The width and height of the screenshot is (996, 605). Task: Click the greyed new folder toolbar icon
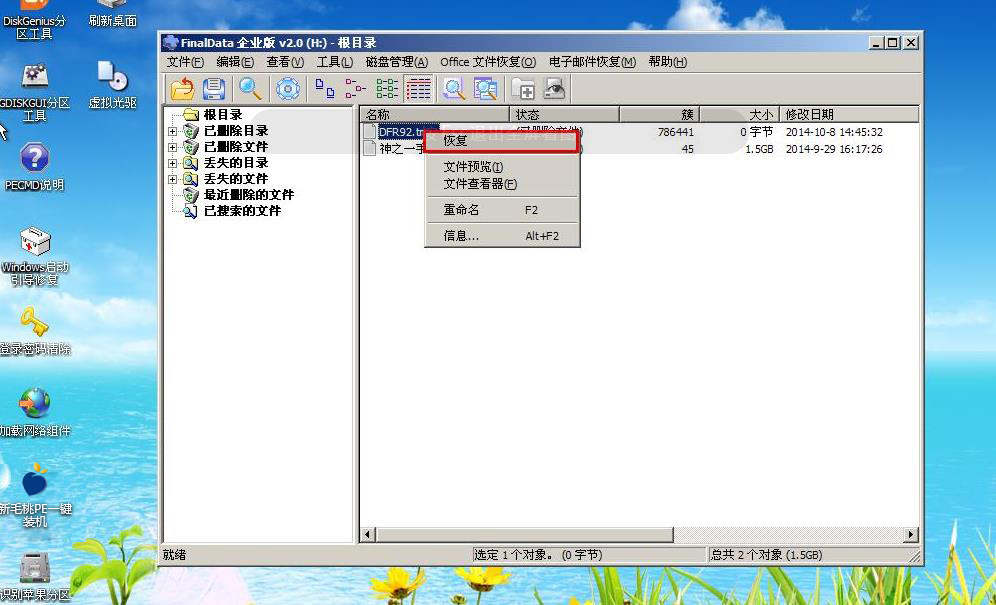coord(523,89)
